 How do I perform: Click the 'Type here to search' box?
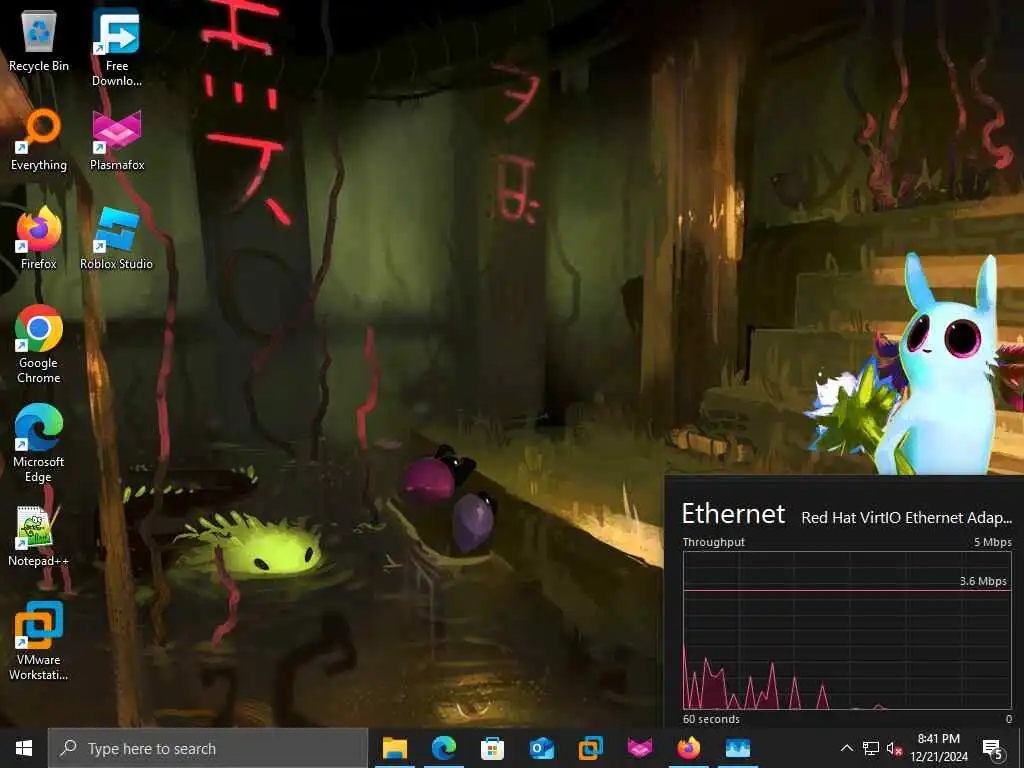(x=208, y=748)
